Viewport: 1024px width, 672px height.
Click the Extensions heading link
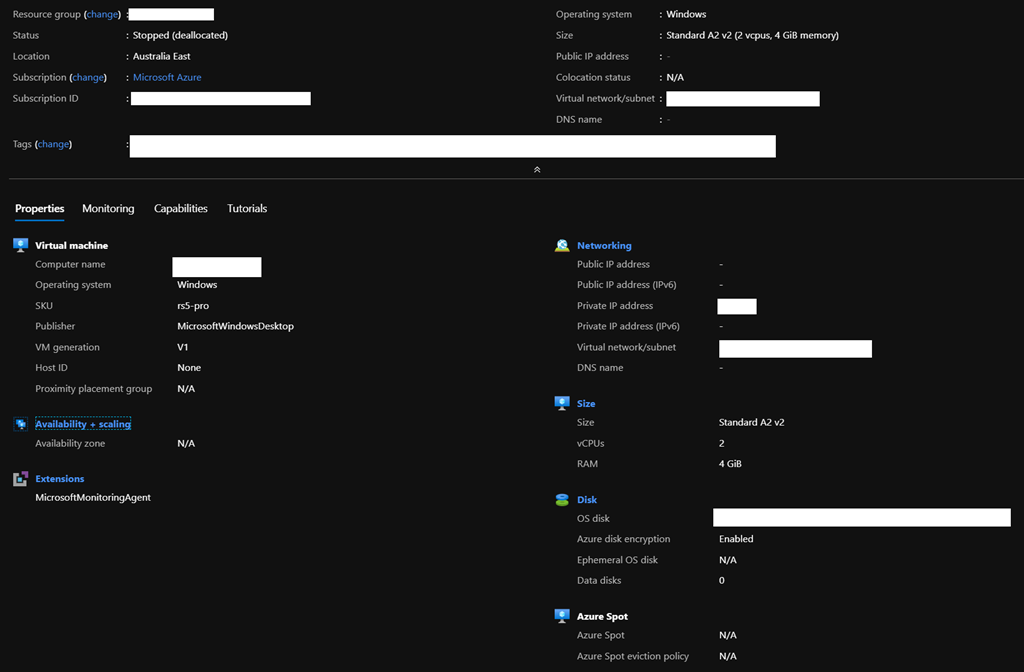[60, 479]
